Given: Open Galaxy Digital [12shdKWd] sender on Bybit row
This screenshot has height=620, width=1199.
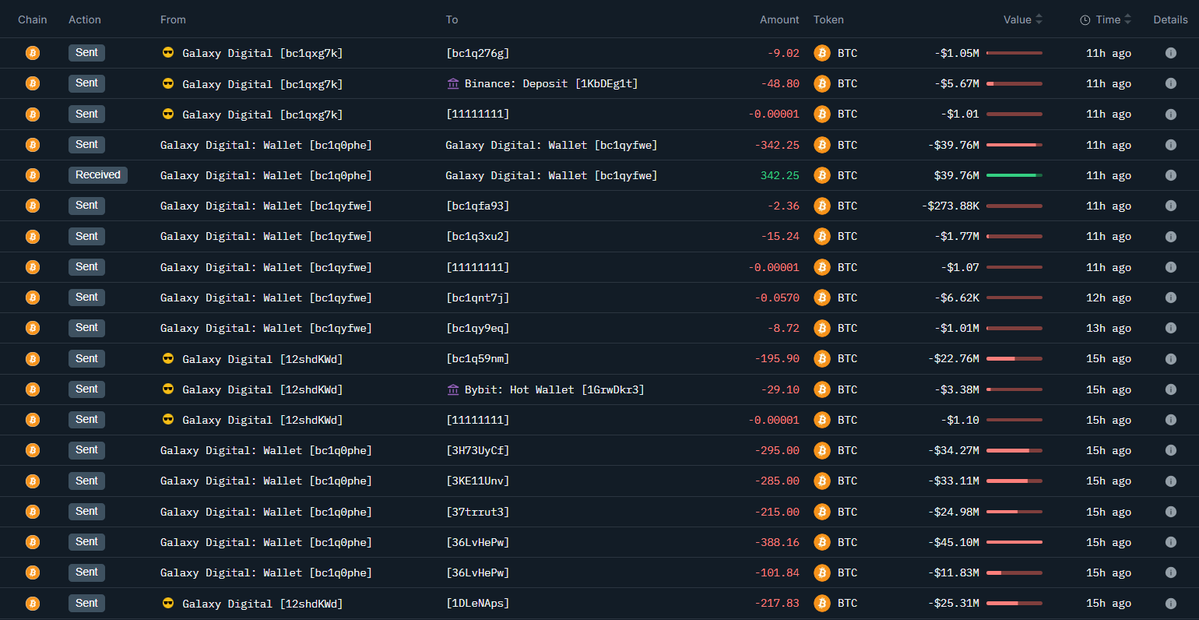Looking at the screenshot, I should coord(262,389).
